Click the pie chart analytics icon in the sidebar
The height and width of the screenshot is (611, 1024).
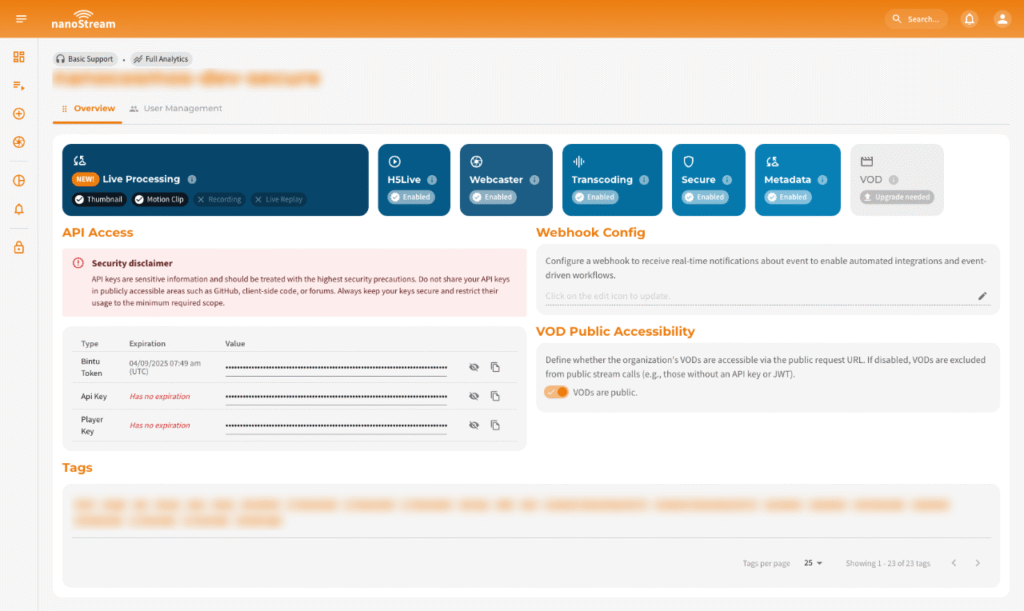(18, 181)
